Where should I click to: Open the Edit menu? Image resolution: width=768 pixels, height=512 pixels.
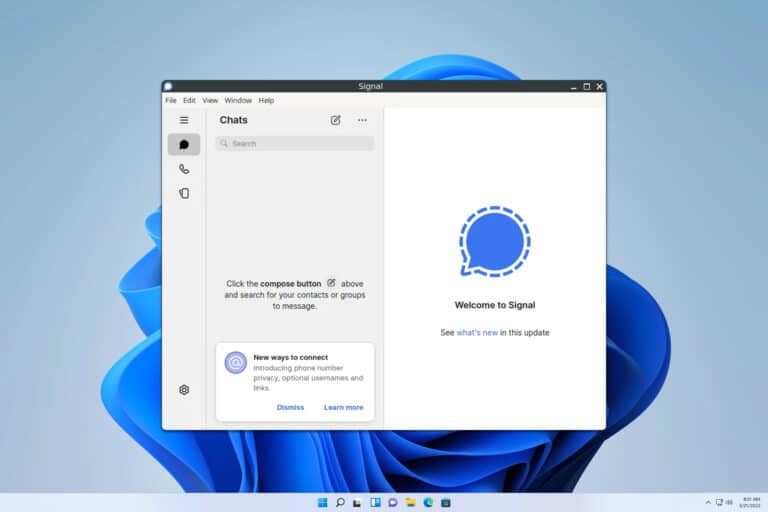coord(189,100)
